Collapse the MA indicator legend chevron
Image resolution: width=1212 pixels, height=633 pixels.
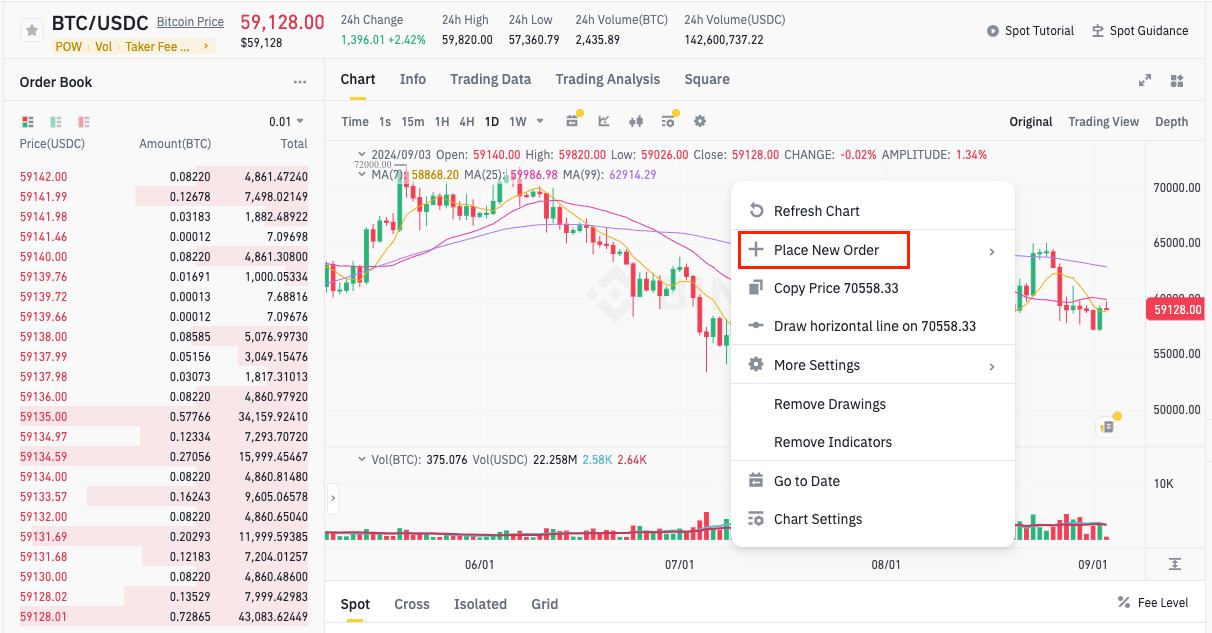coord(362,174)
